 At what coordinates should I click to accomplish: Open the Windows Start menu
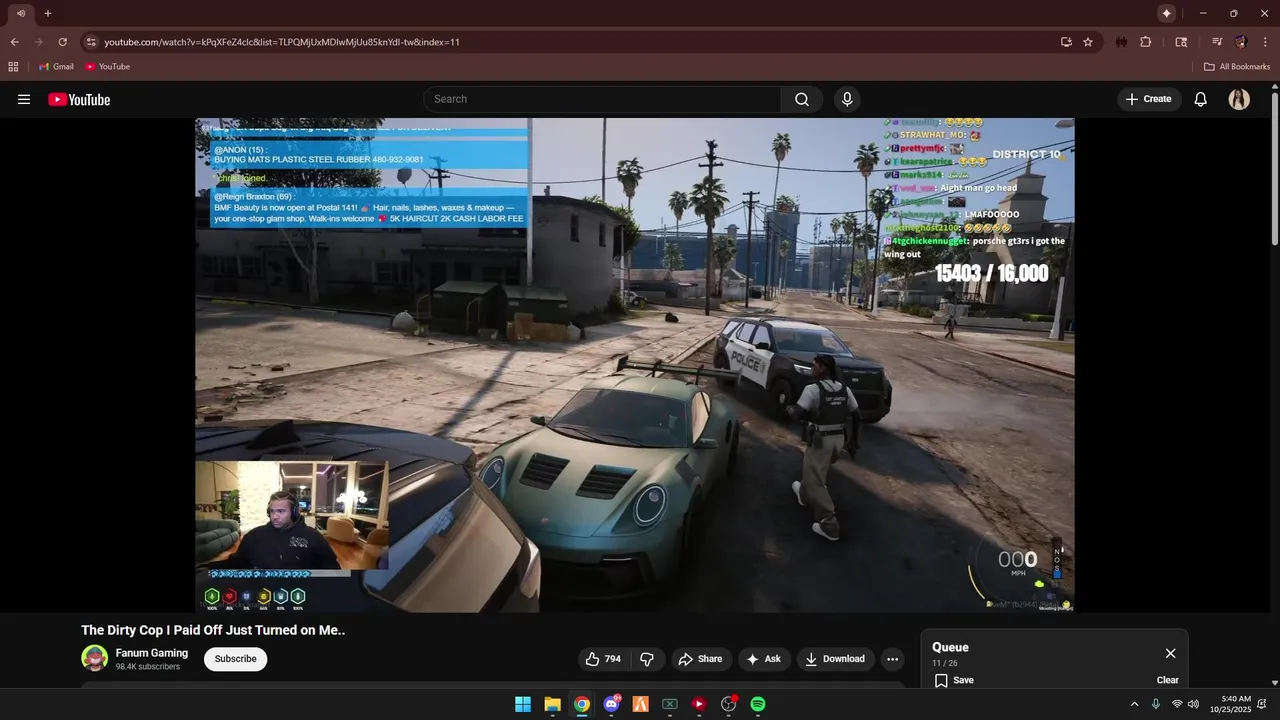tap(523, 704)
